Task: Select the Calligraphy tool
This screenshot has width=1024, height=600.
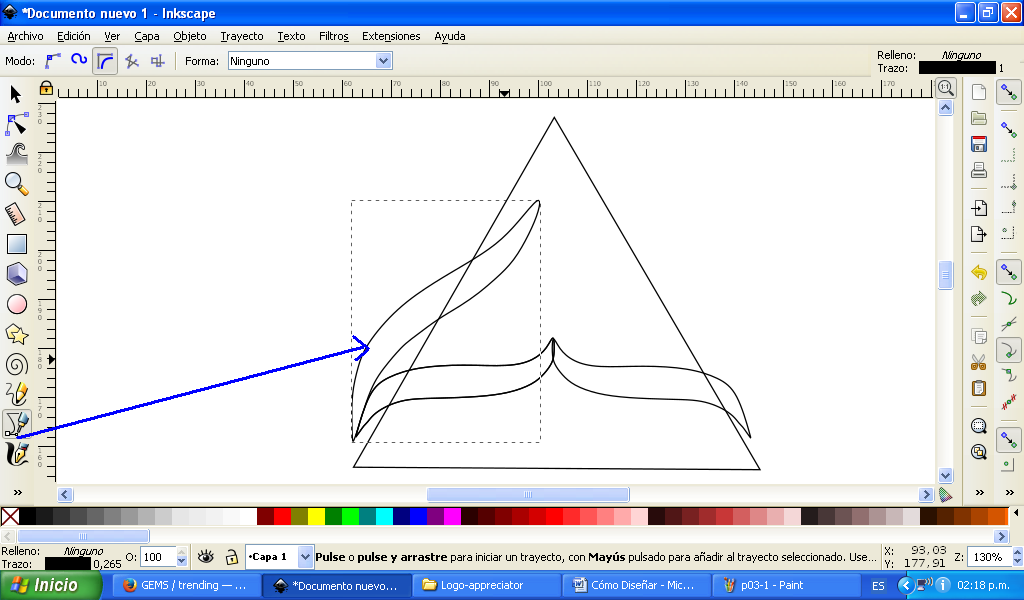Action: tap(16, 454)
